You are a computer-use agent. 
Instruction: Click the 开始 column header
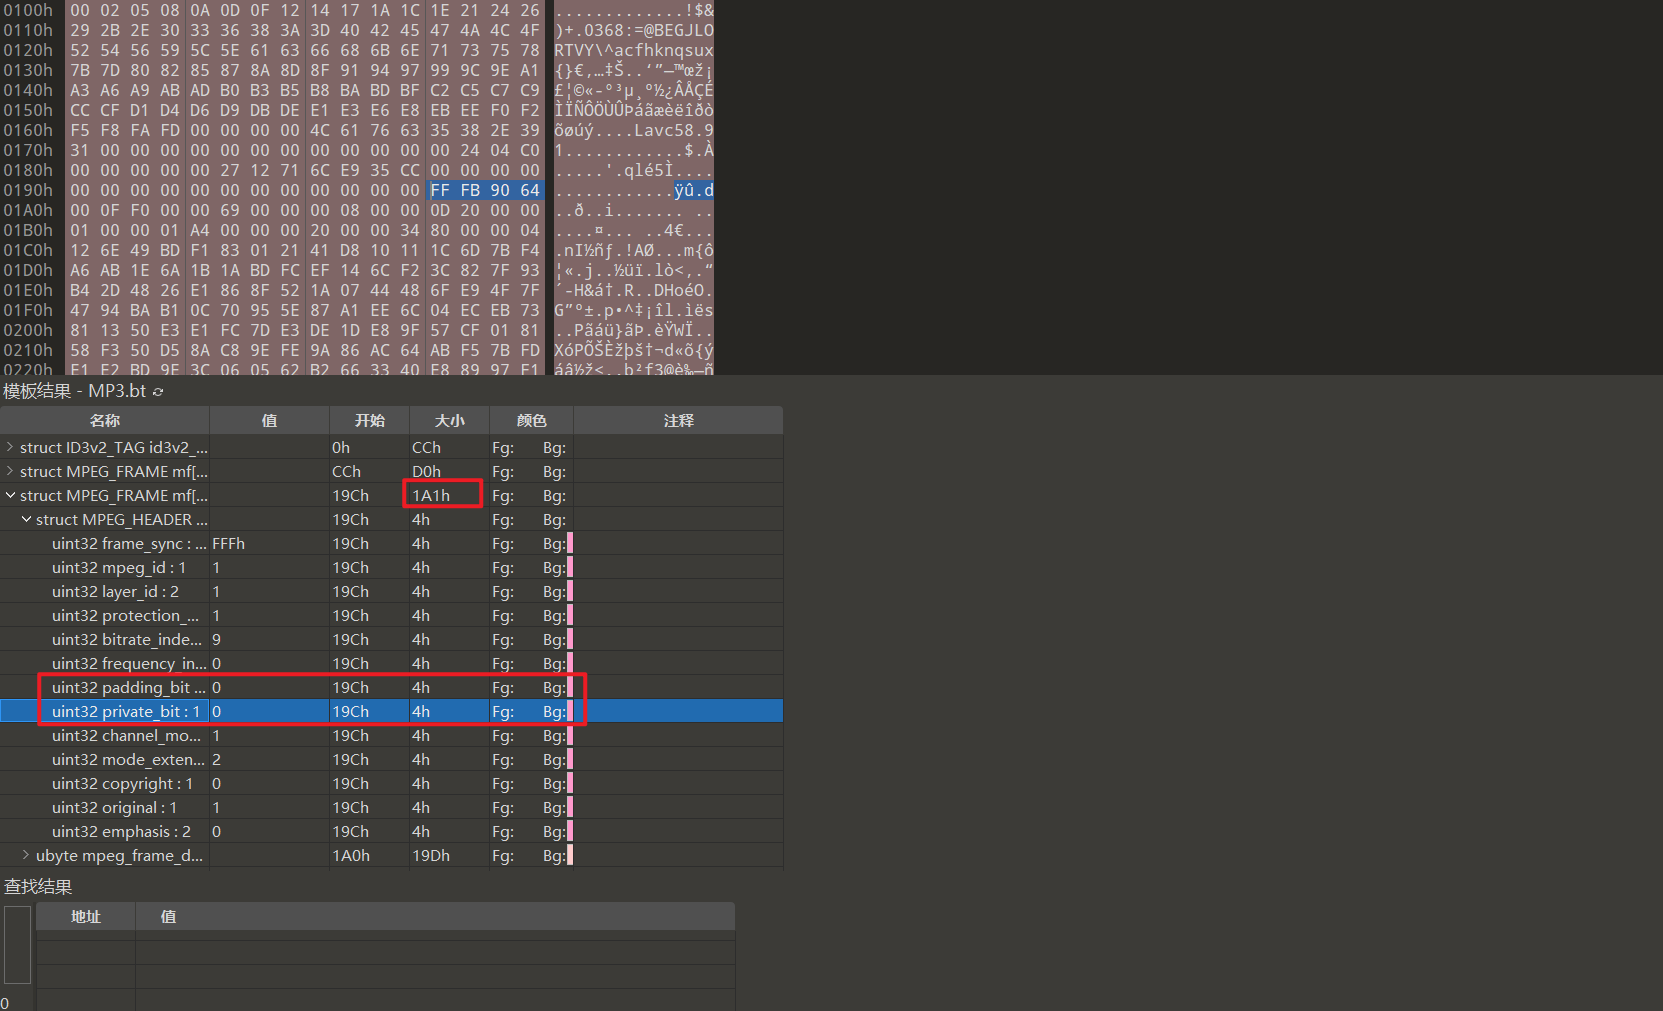click(x=369, y=421)
